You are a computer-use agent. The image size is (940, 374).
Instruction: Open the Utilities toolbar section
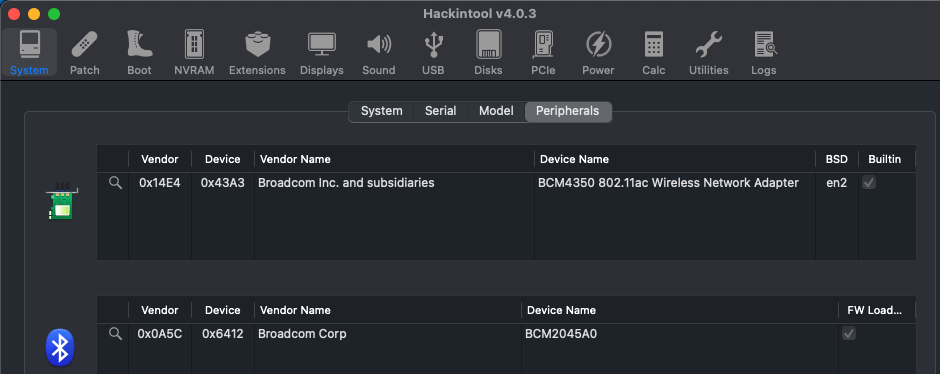pyautogui.click(x=709, y=53)
